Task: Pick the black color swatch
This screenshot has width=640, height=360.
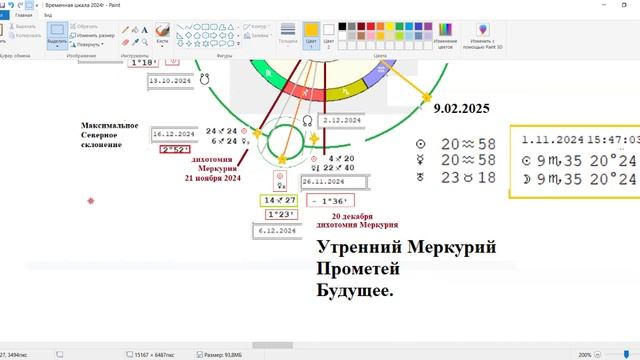Action: pyautogui.click(x=342, y=27)
